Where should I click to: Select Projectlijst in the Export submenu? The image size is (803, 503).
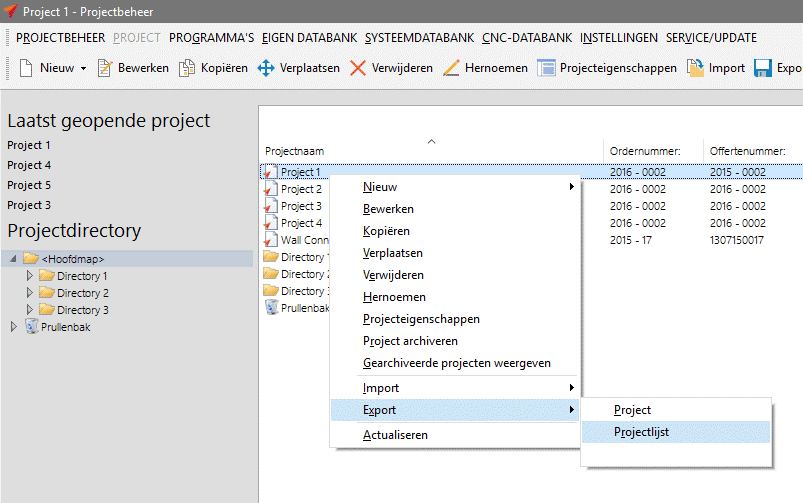point(642,432)
